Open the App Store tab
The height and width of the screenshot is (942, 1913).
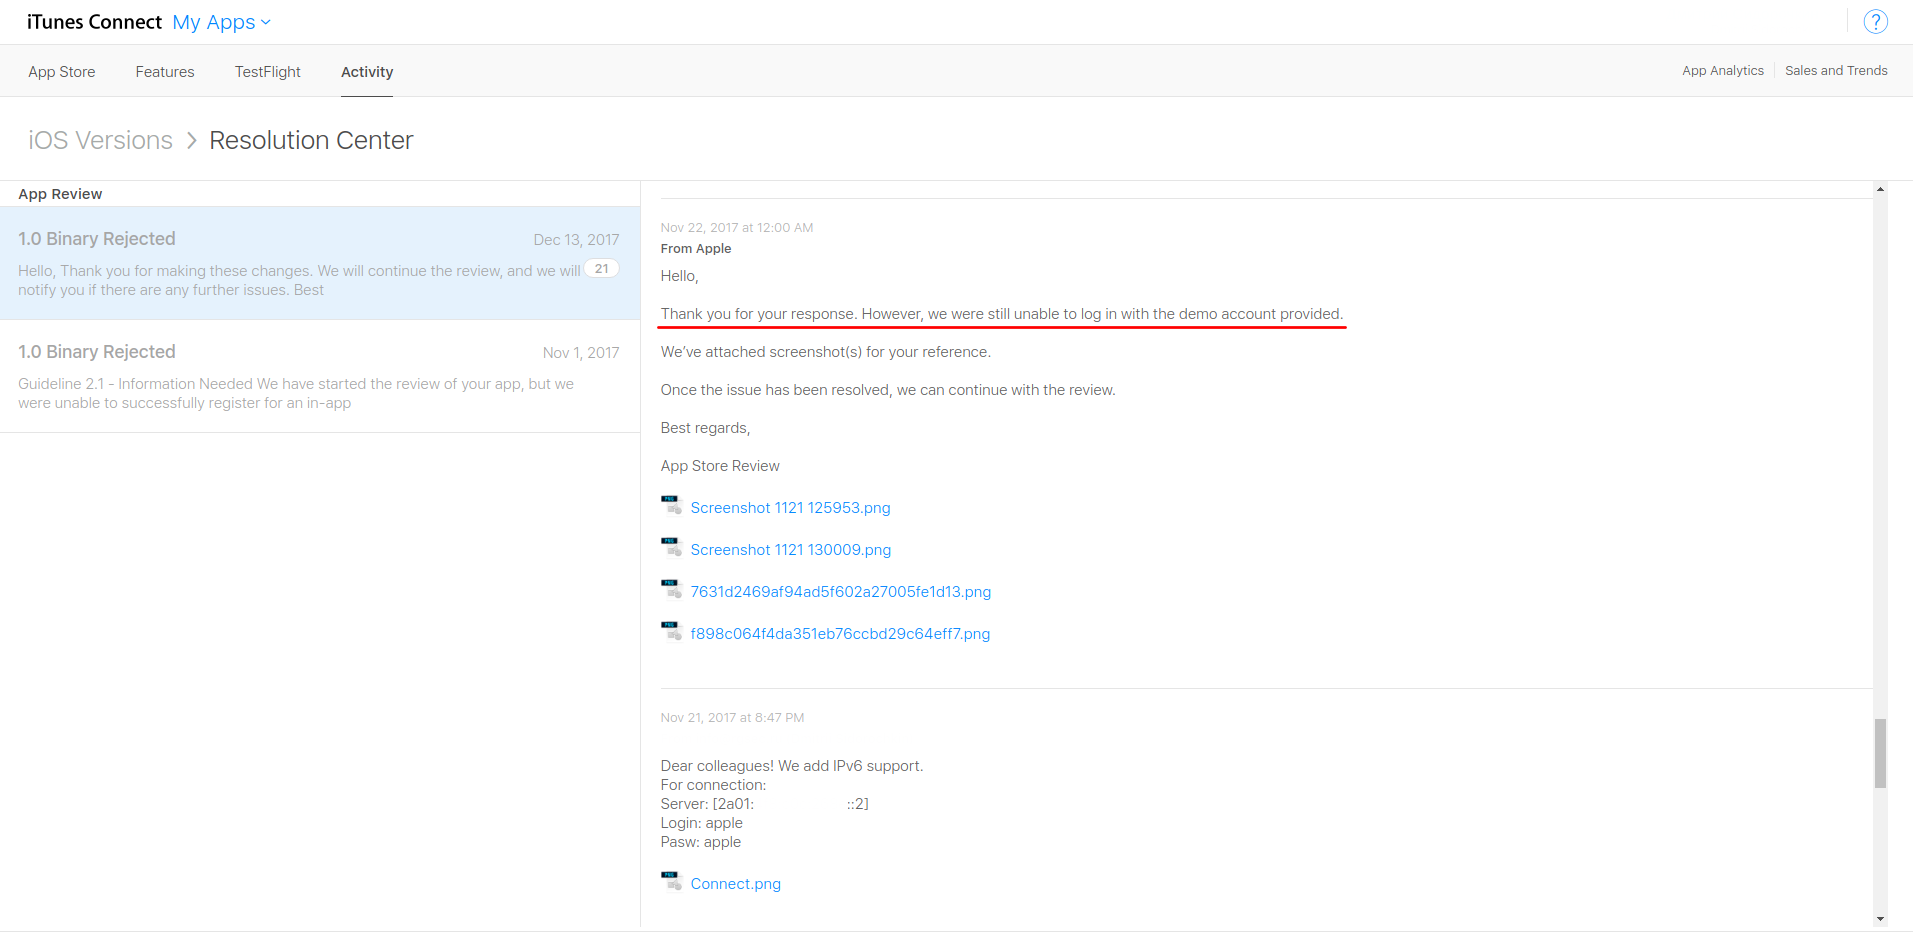62,72
